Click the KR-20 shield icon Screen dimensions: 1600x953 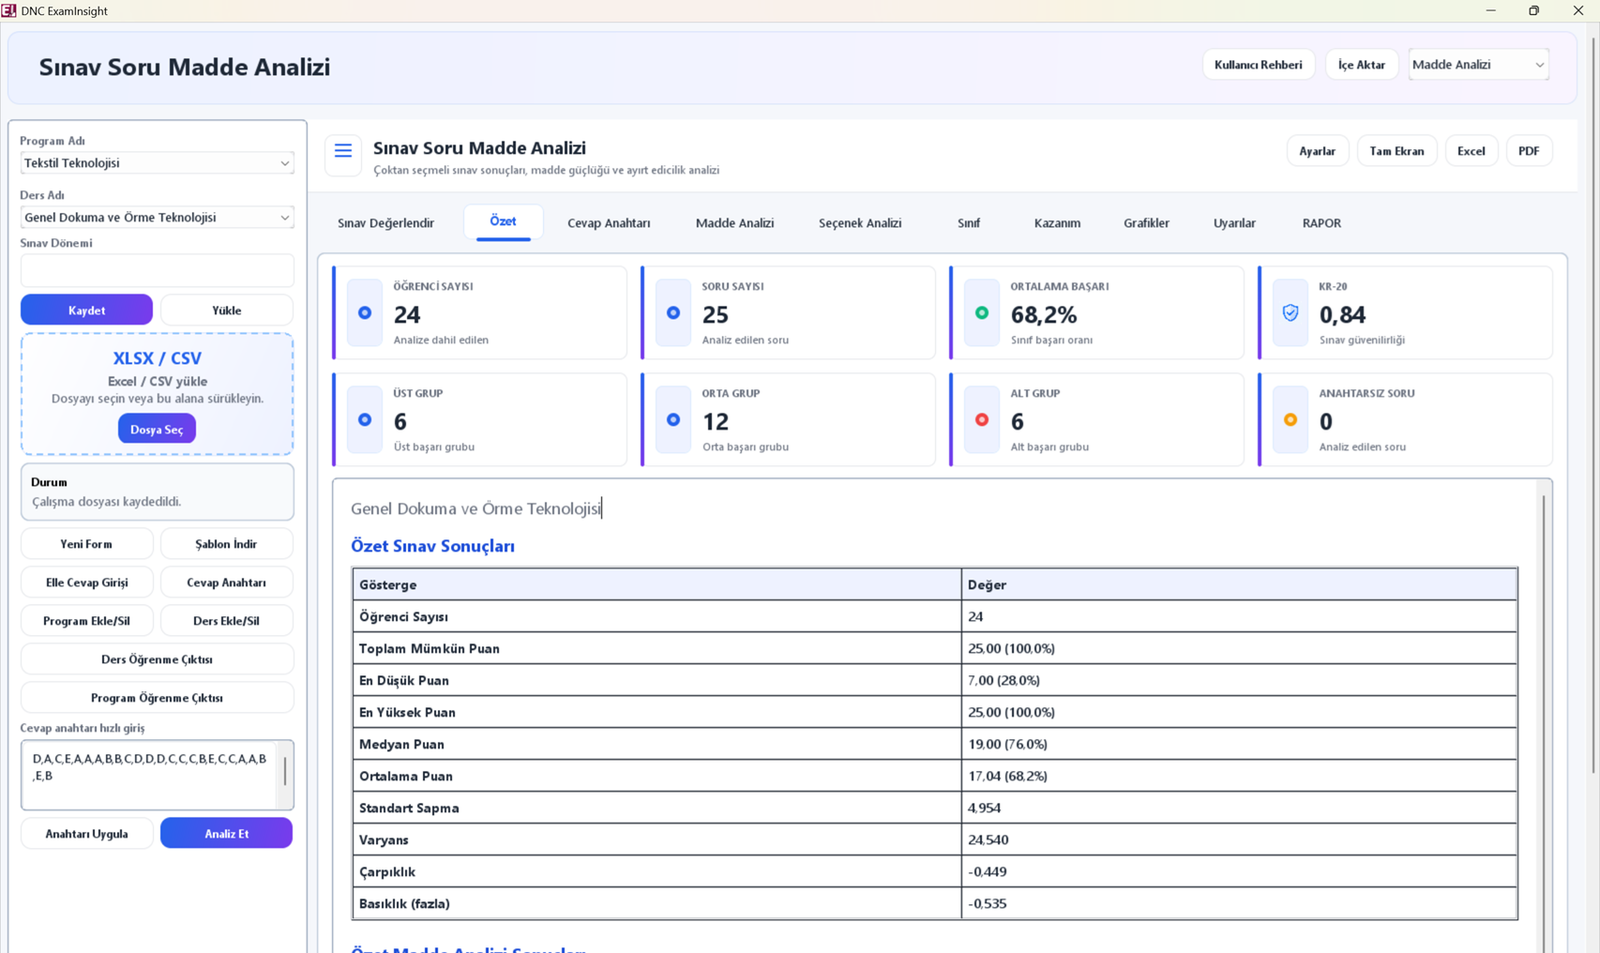[1290, 313]
